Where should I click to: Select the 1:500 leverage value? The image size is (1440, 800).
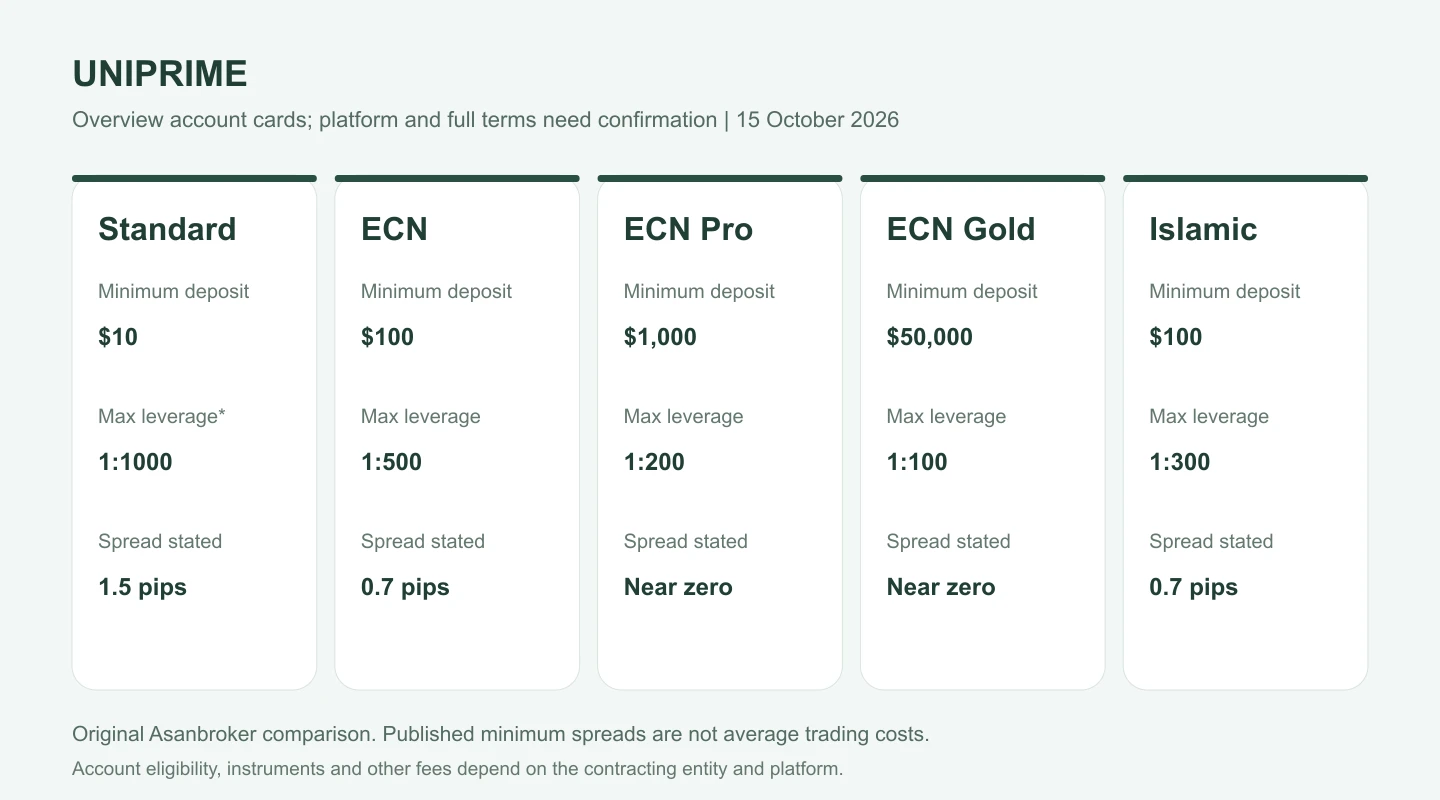(x=391, y=462)
